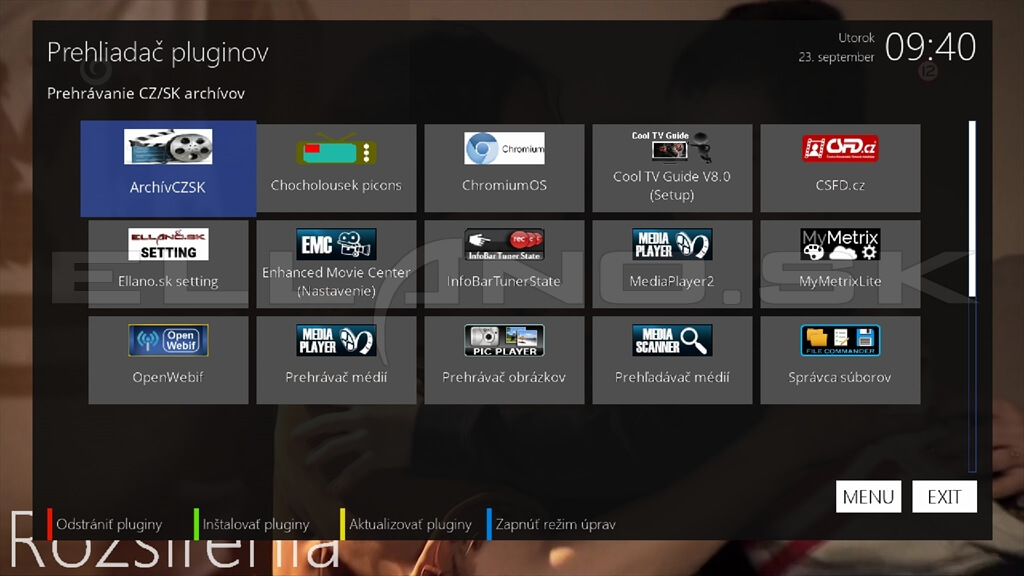Click the 'InfoBarTunerState' label
The image size is (1024, 576).
pyautogui.click(x=504, y=281)
